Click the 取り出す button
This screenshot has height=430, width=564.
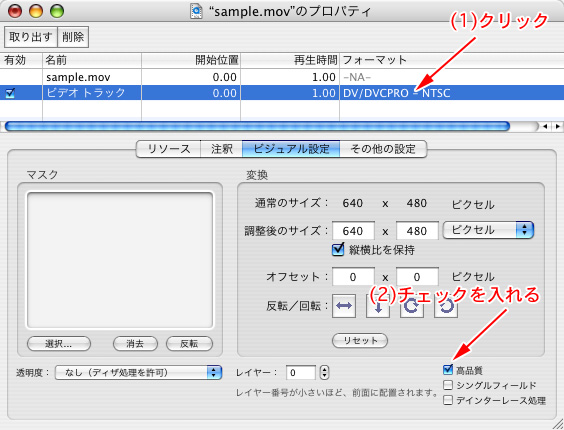(31, 37)
